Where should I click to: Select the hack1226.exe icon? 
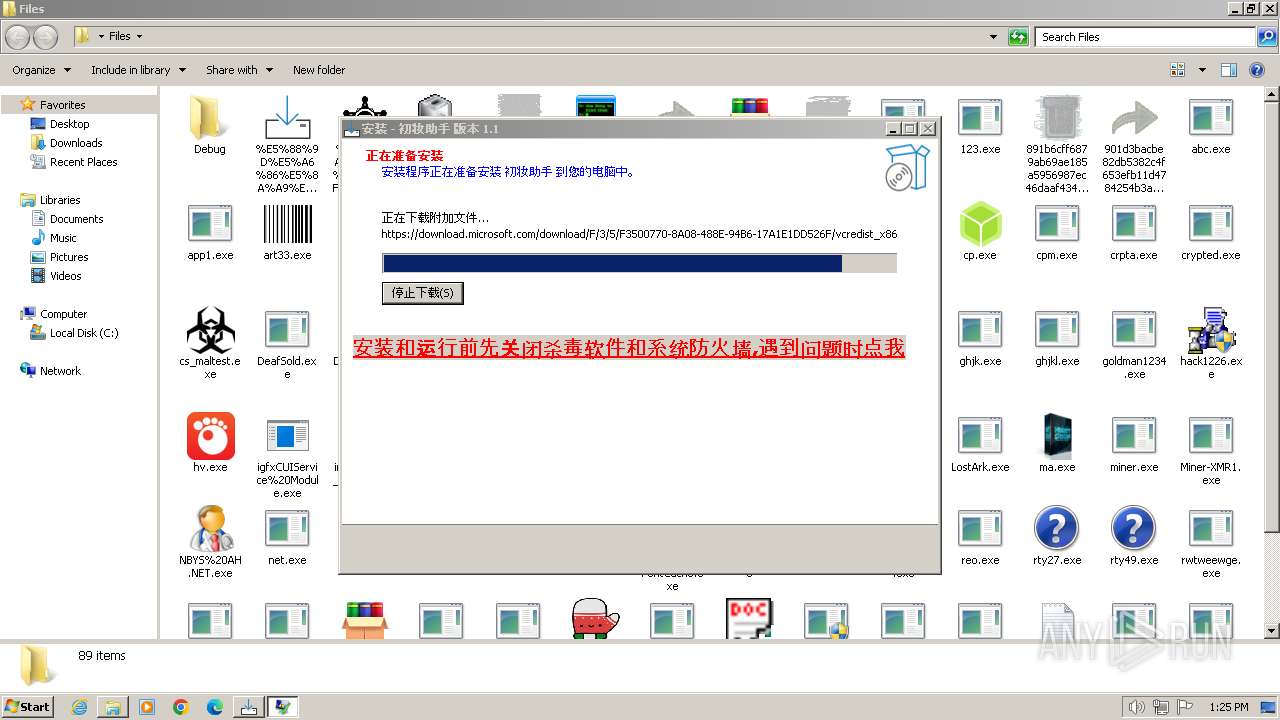tap(1211, 330)
